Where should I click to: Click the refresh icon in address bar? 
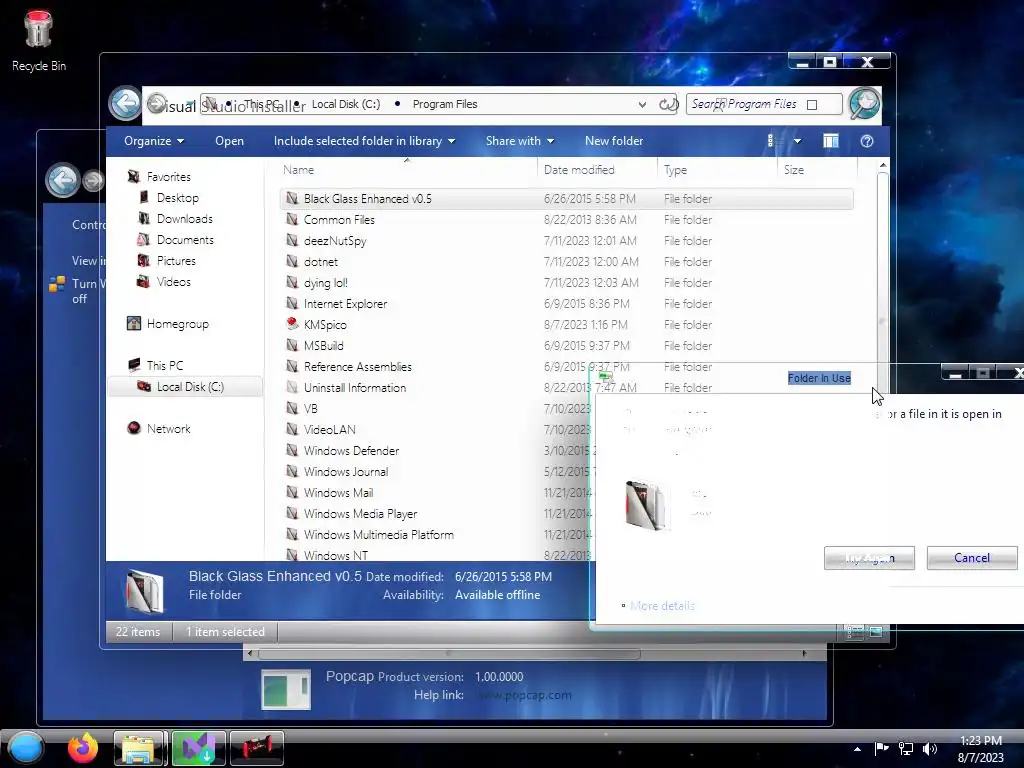click(x=667, y=104)
